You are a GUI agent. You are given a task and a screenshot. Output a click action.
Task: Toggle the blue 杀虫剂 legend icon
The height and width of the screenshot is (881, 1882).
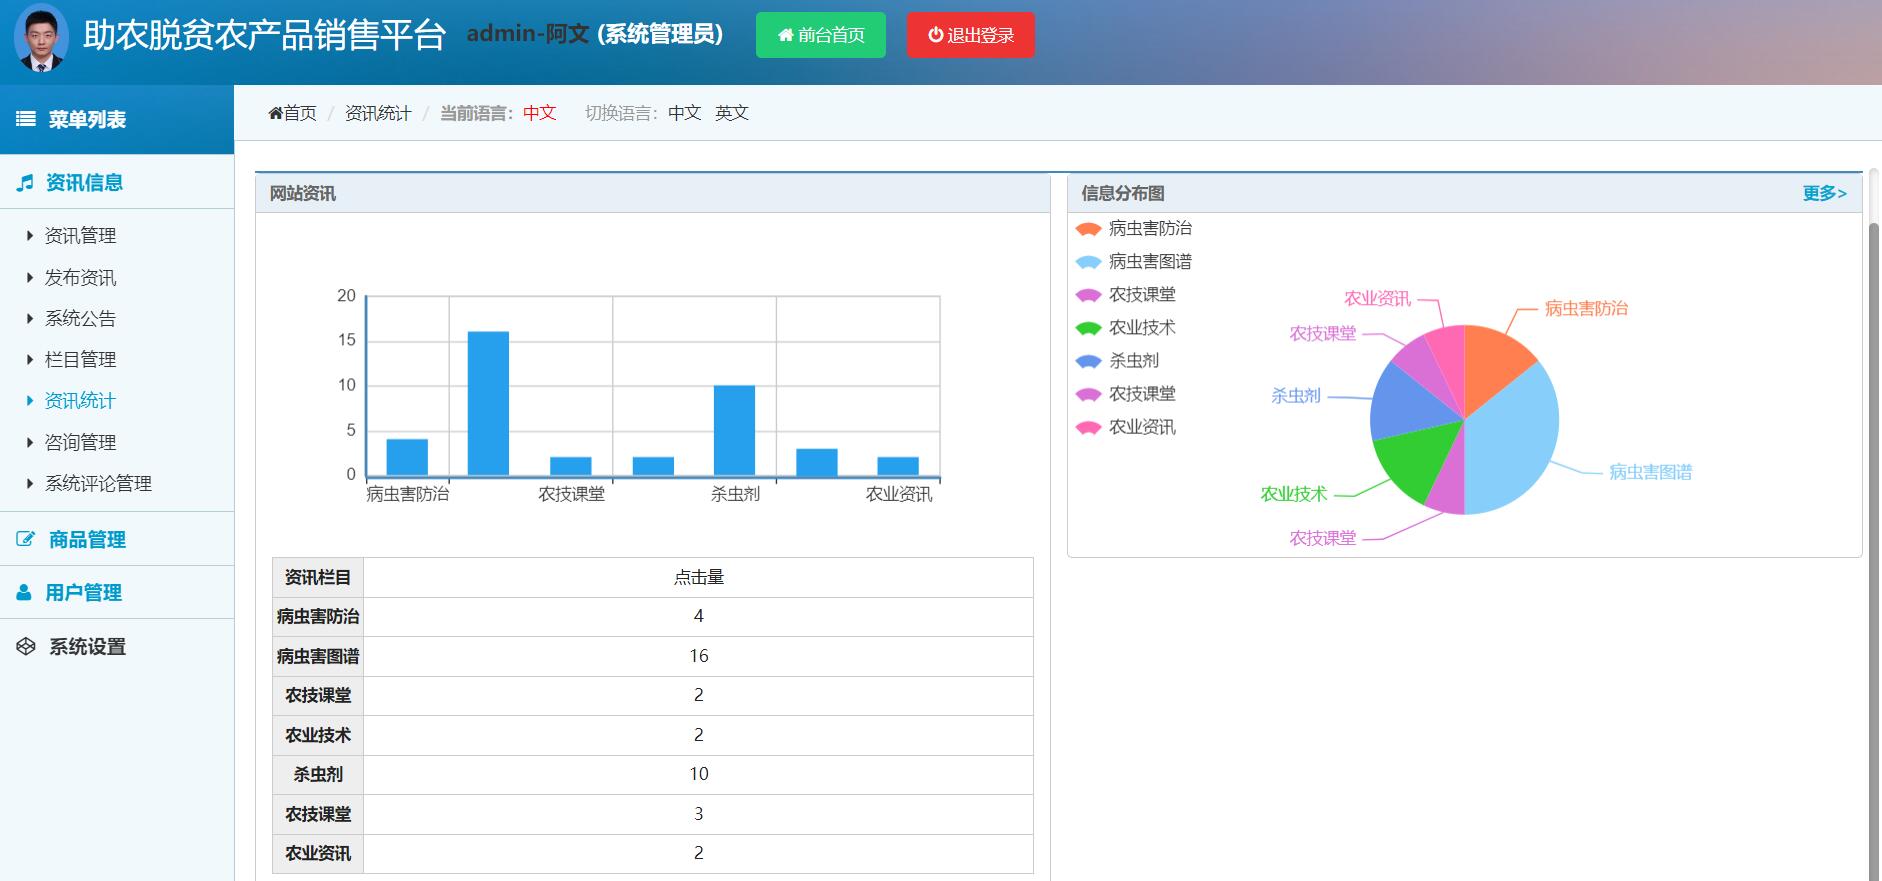1088,361
